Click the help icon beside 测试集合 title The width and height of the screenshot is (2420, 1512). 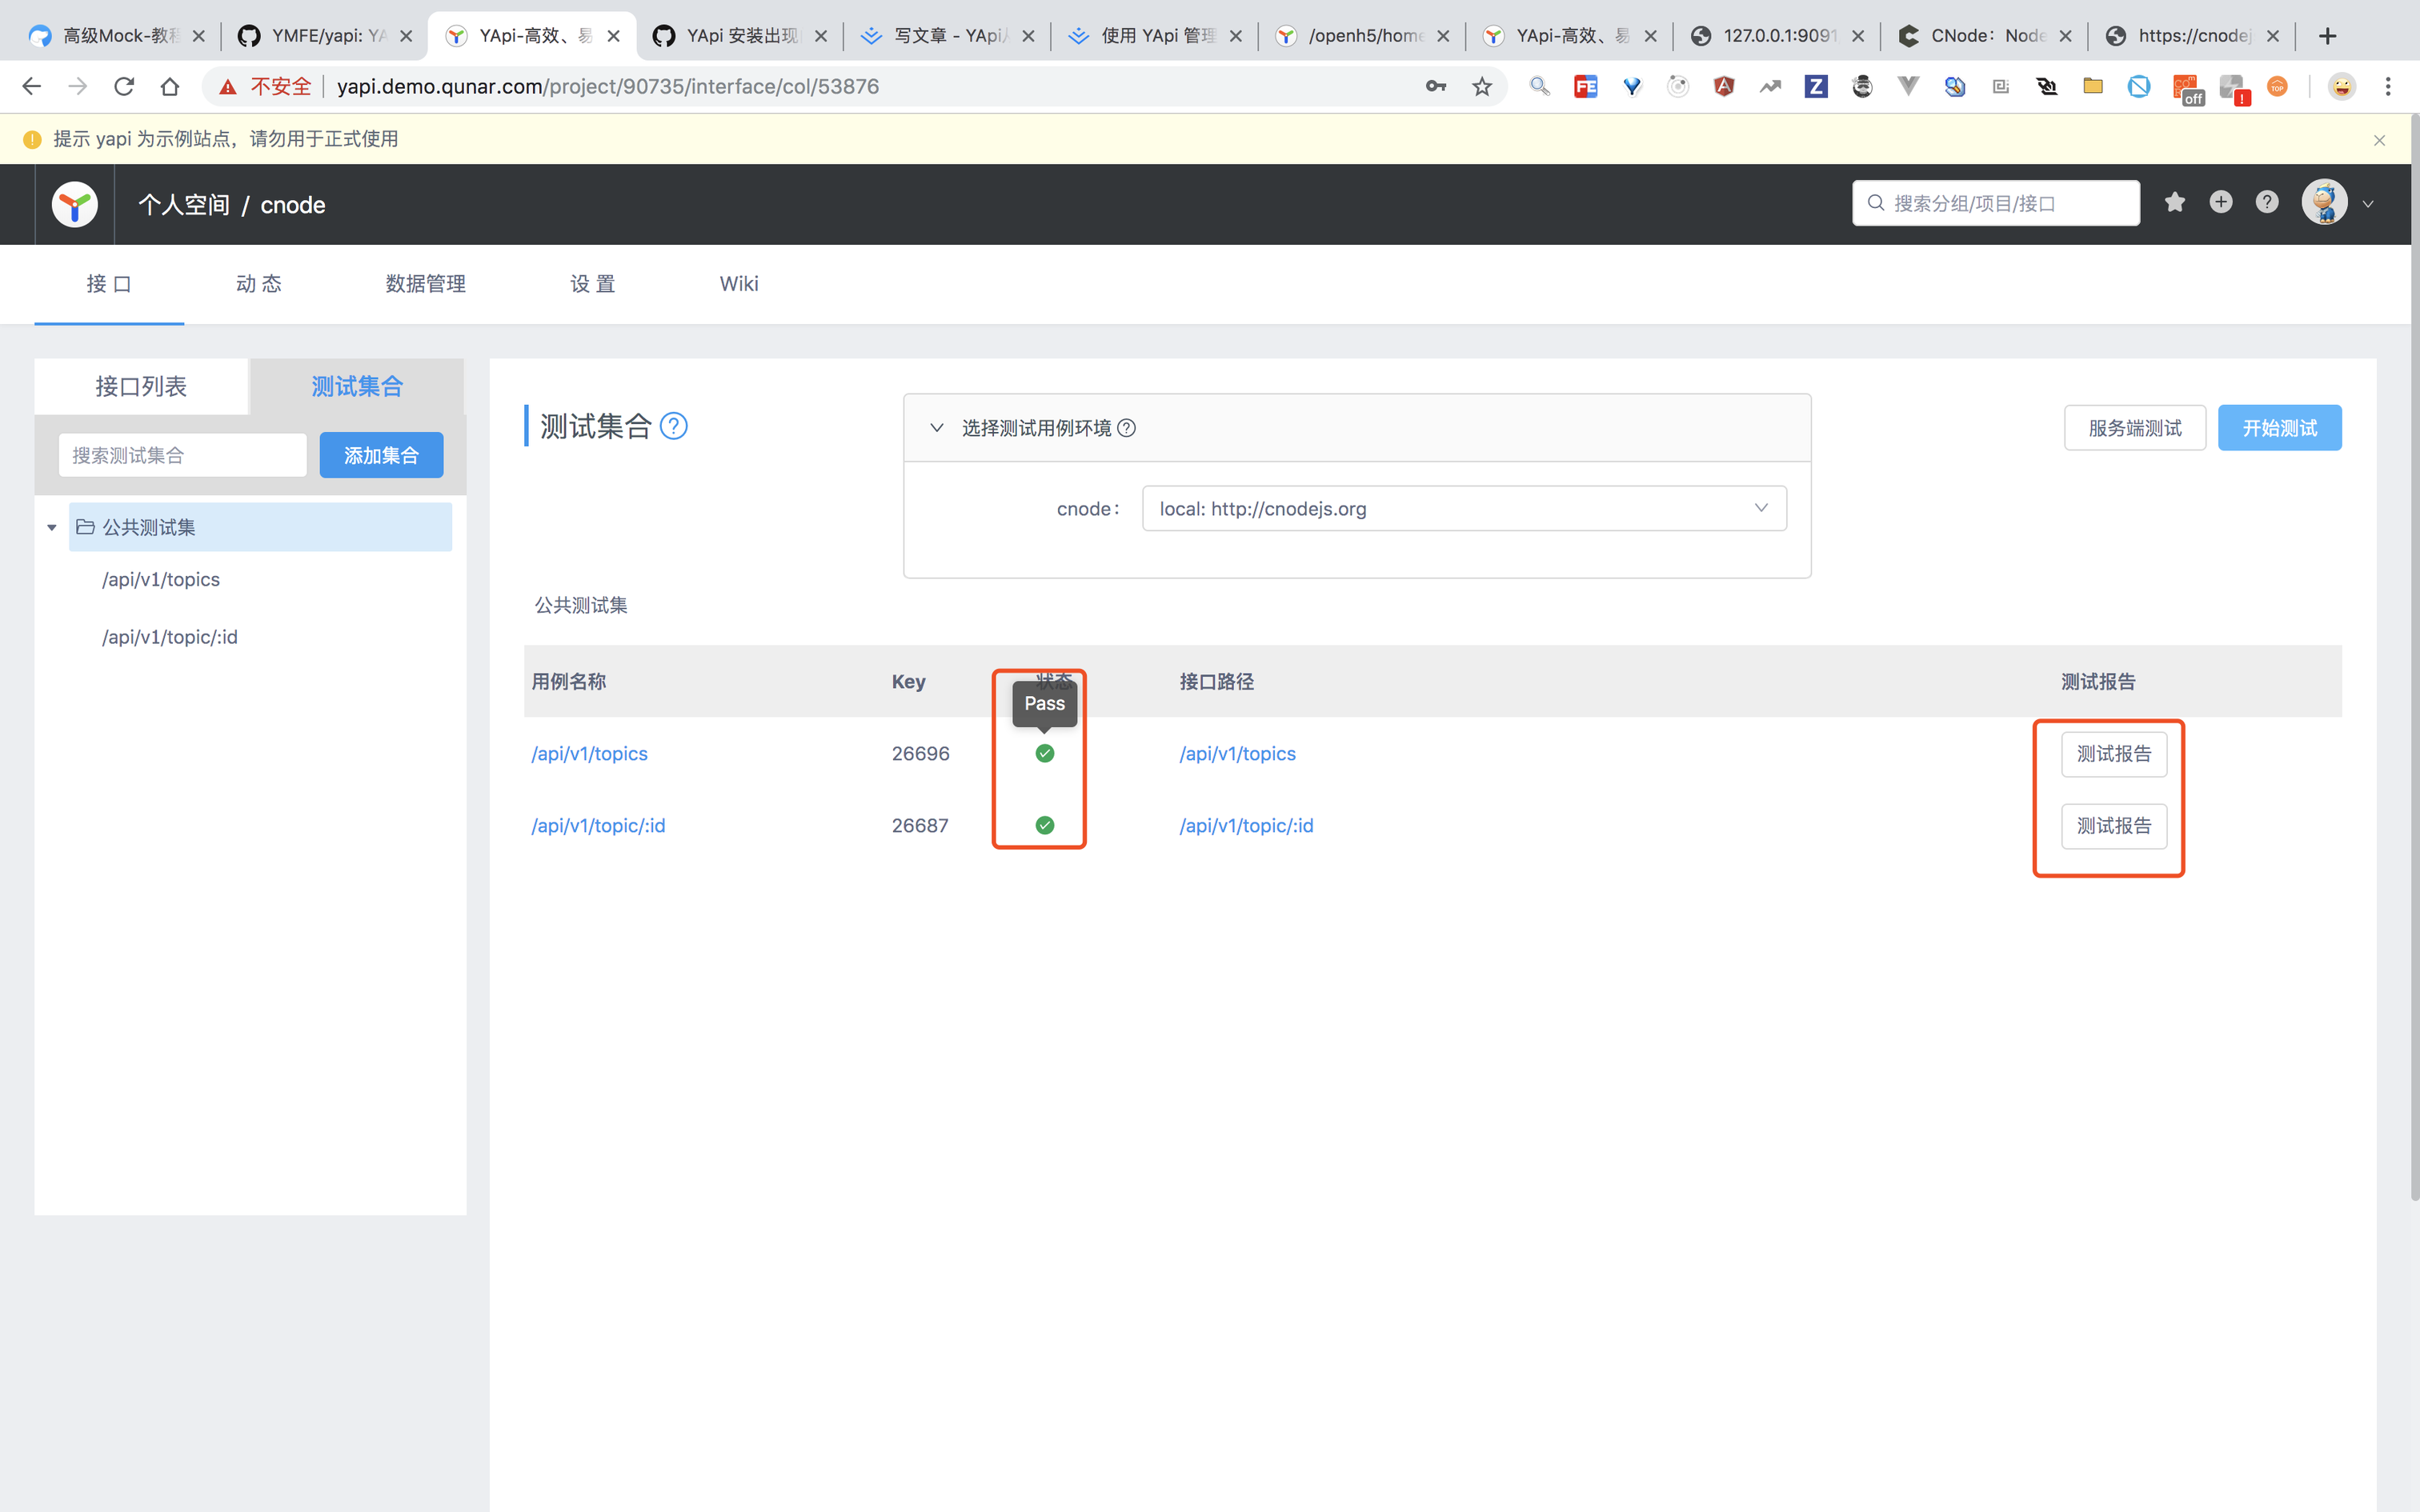[674, 427]
